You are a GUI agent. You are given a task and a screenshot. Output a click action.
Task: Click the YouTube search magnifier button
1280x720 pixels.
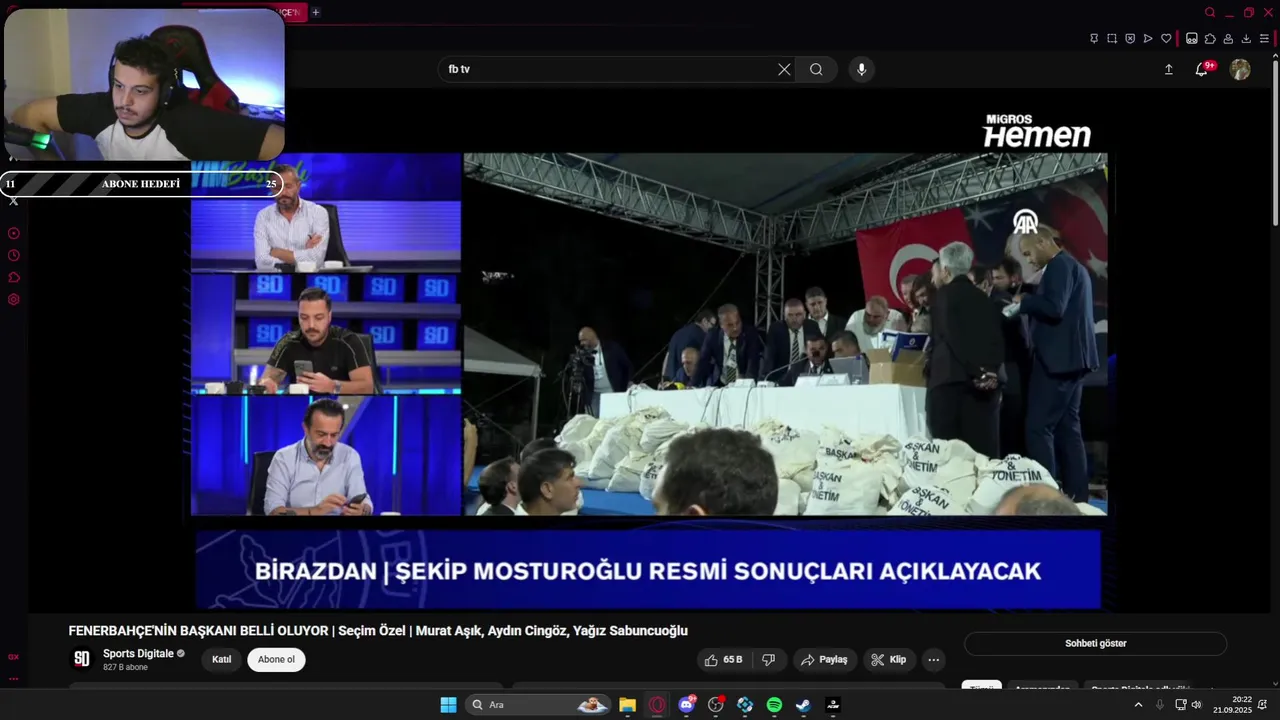click(816, 69)
